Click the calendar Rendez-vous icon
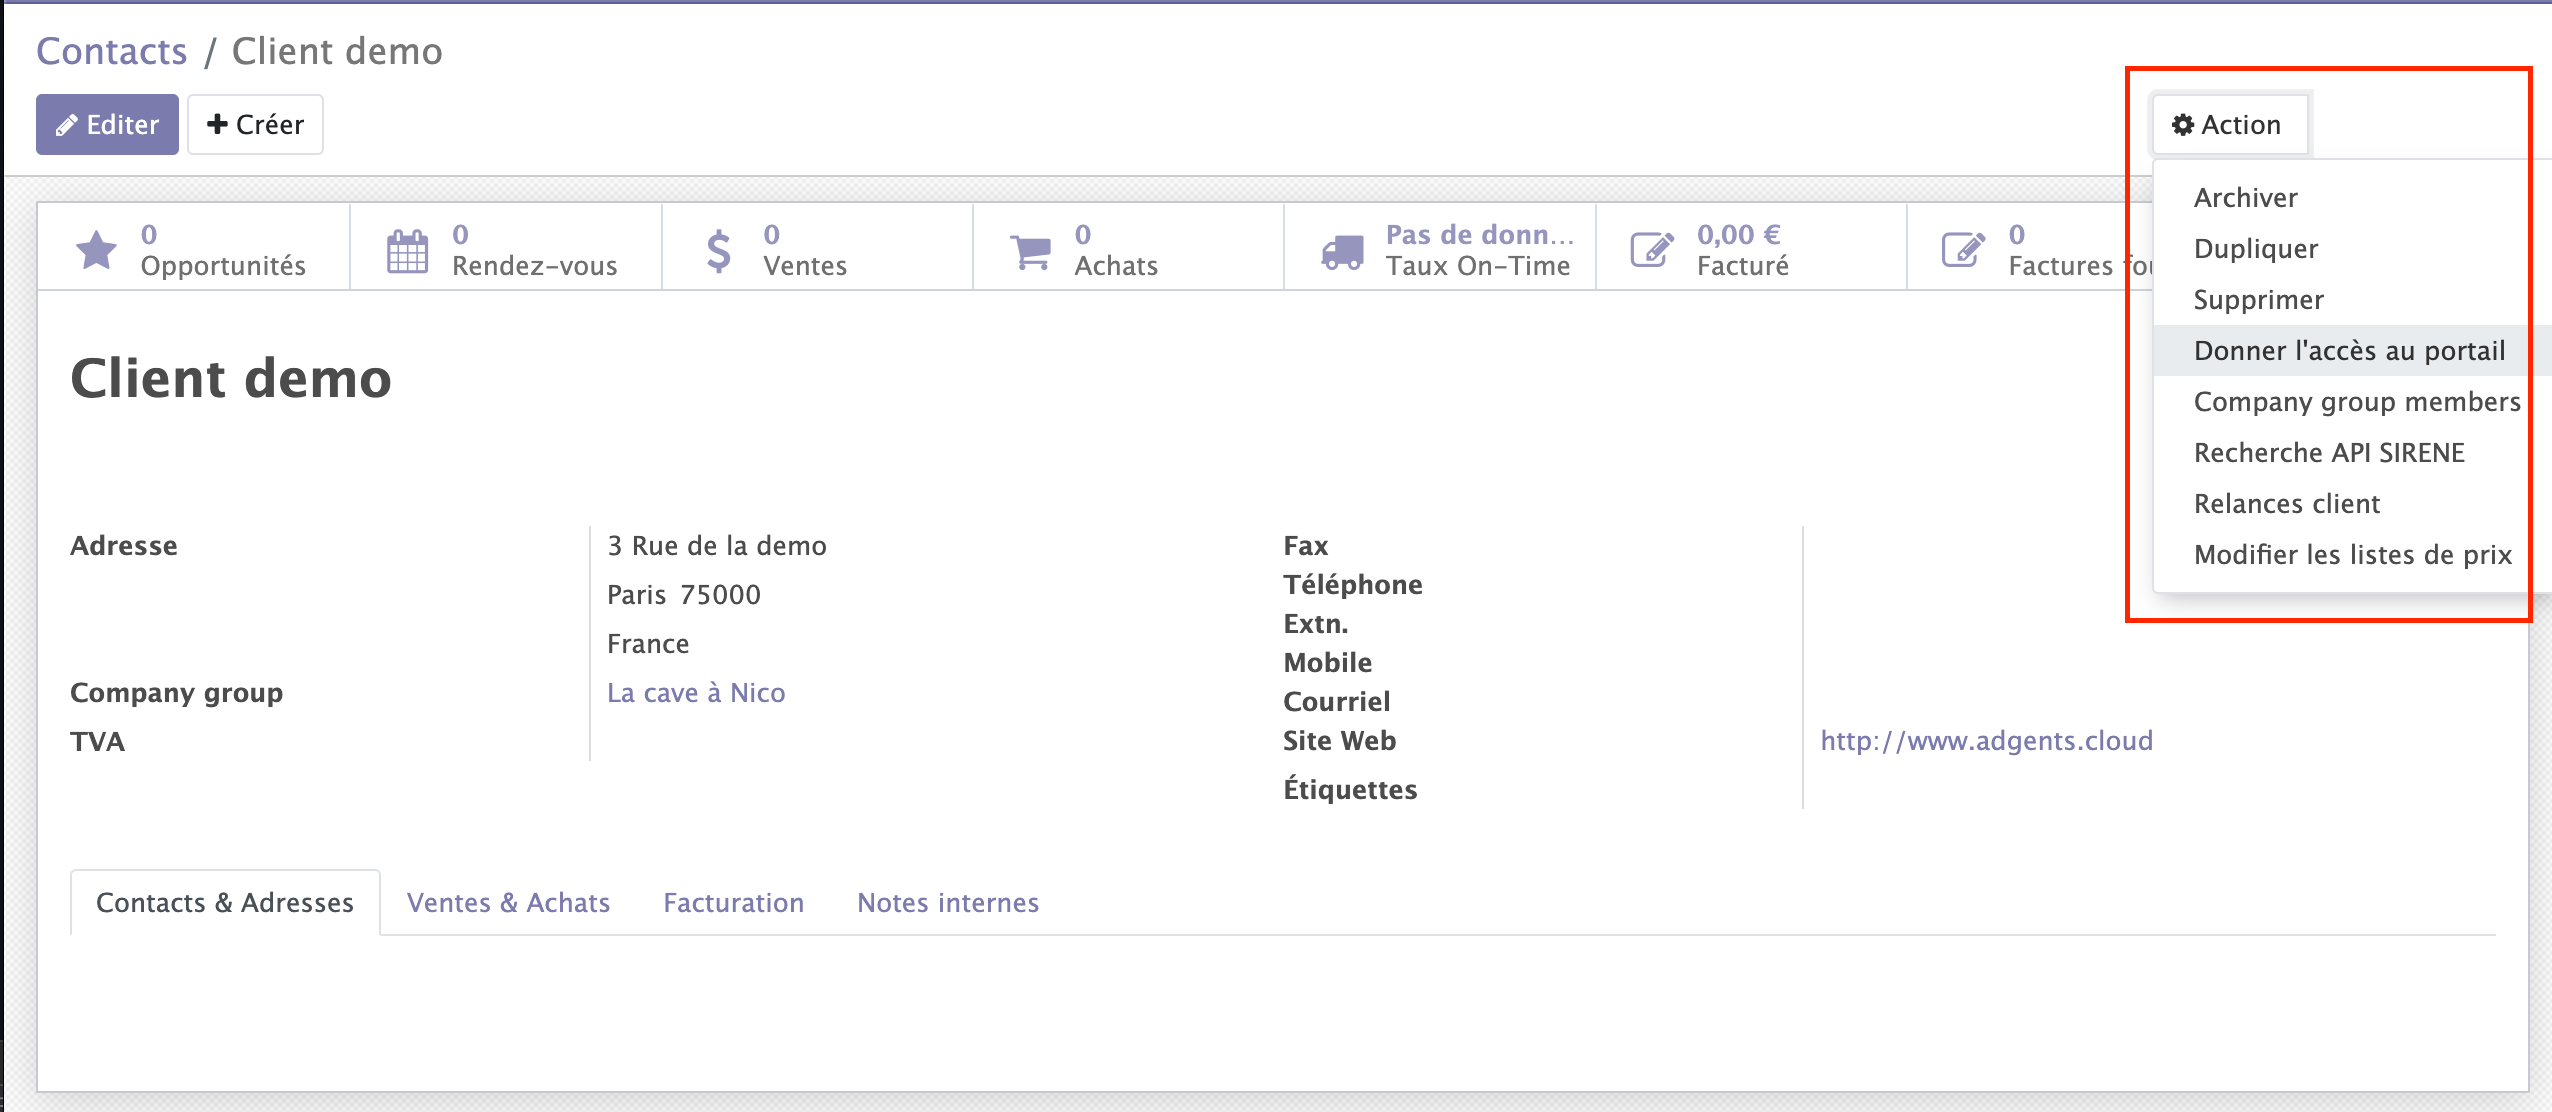2552x1112 pixels. pyautogui.click(x=407, y=250)
